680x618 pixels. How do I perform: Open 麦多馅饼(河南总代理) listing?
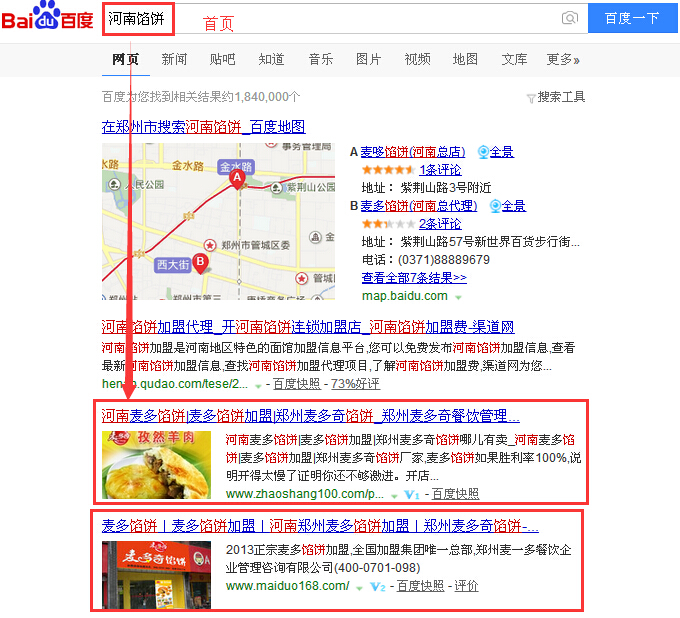pos(418,206)
